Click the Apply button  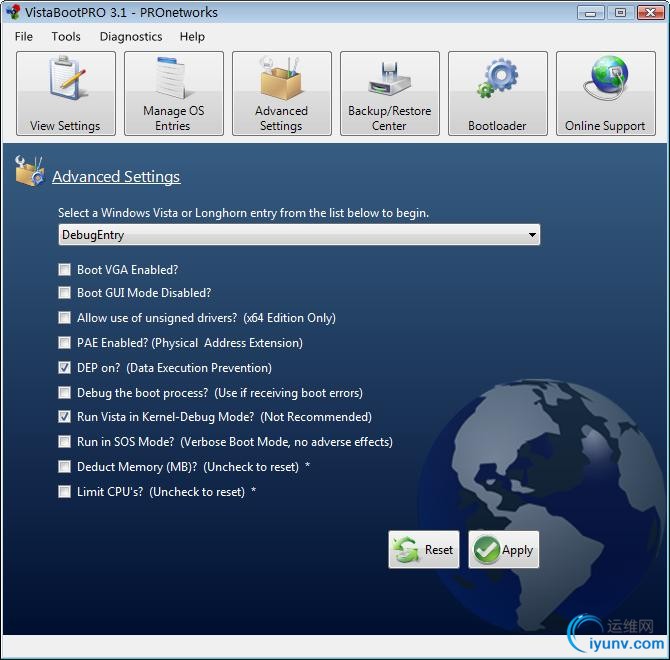click(x=504, y=550)
